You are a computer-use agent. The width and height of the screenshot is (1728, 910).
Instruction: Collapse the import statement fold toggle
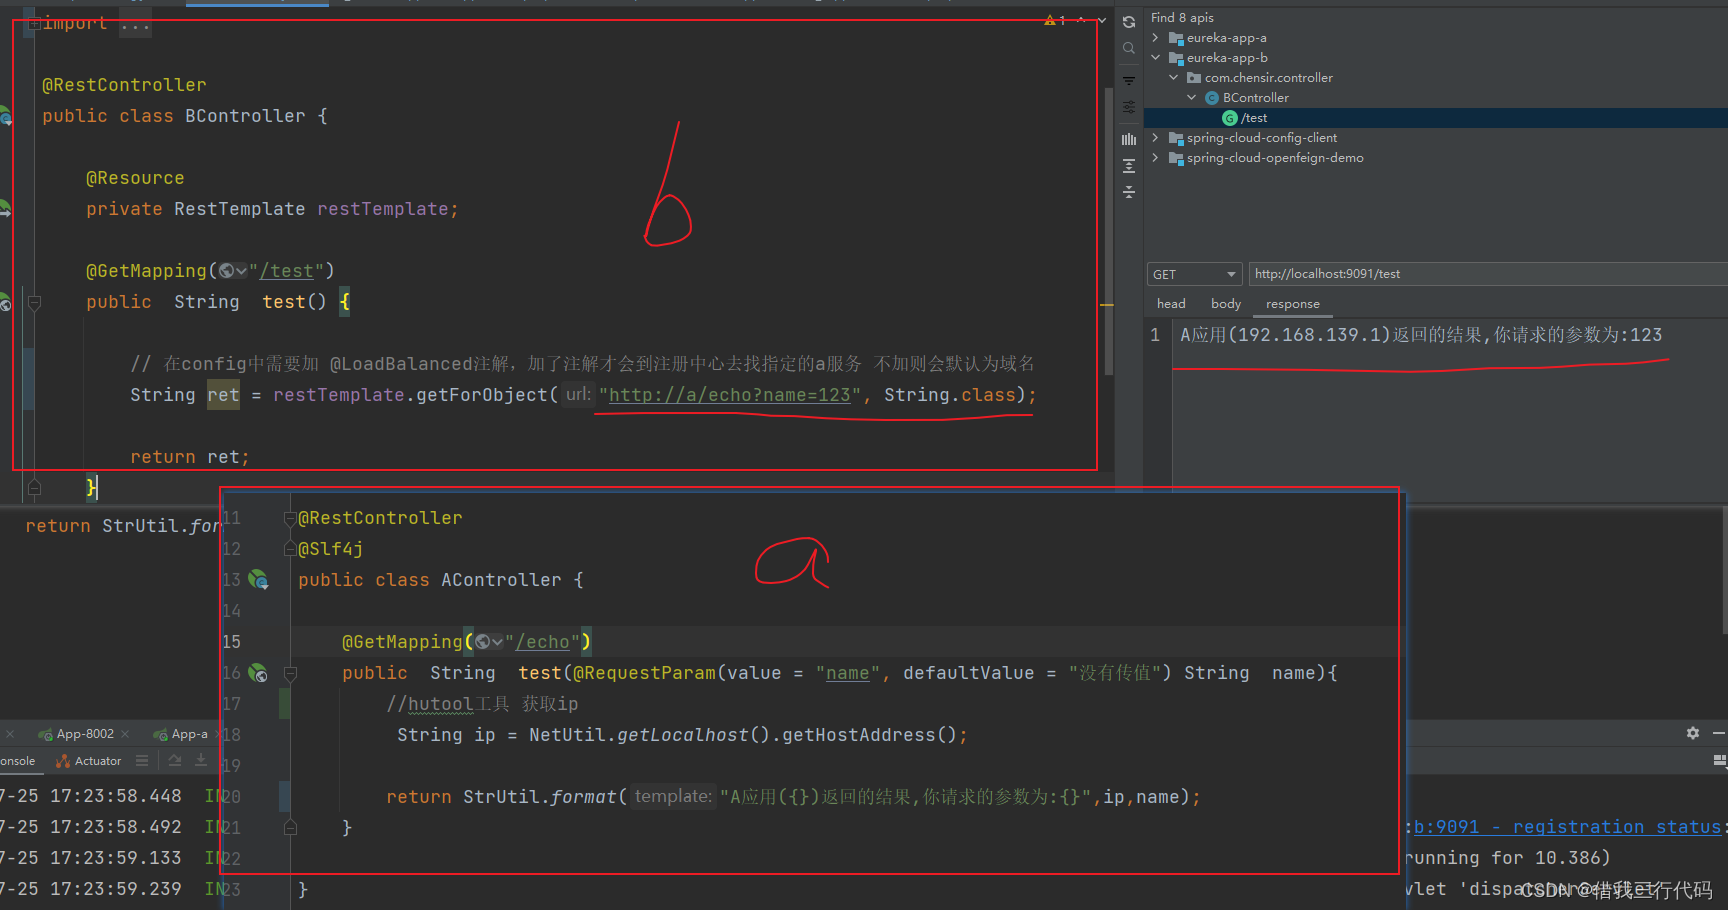tap(33, 22)
